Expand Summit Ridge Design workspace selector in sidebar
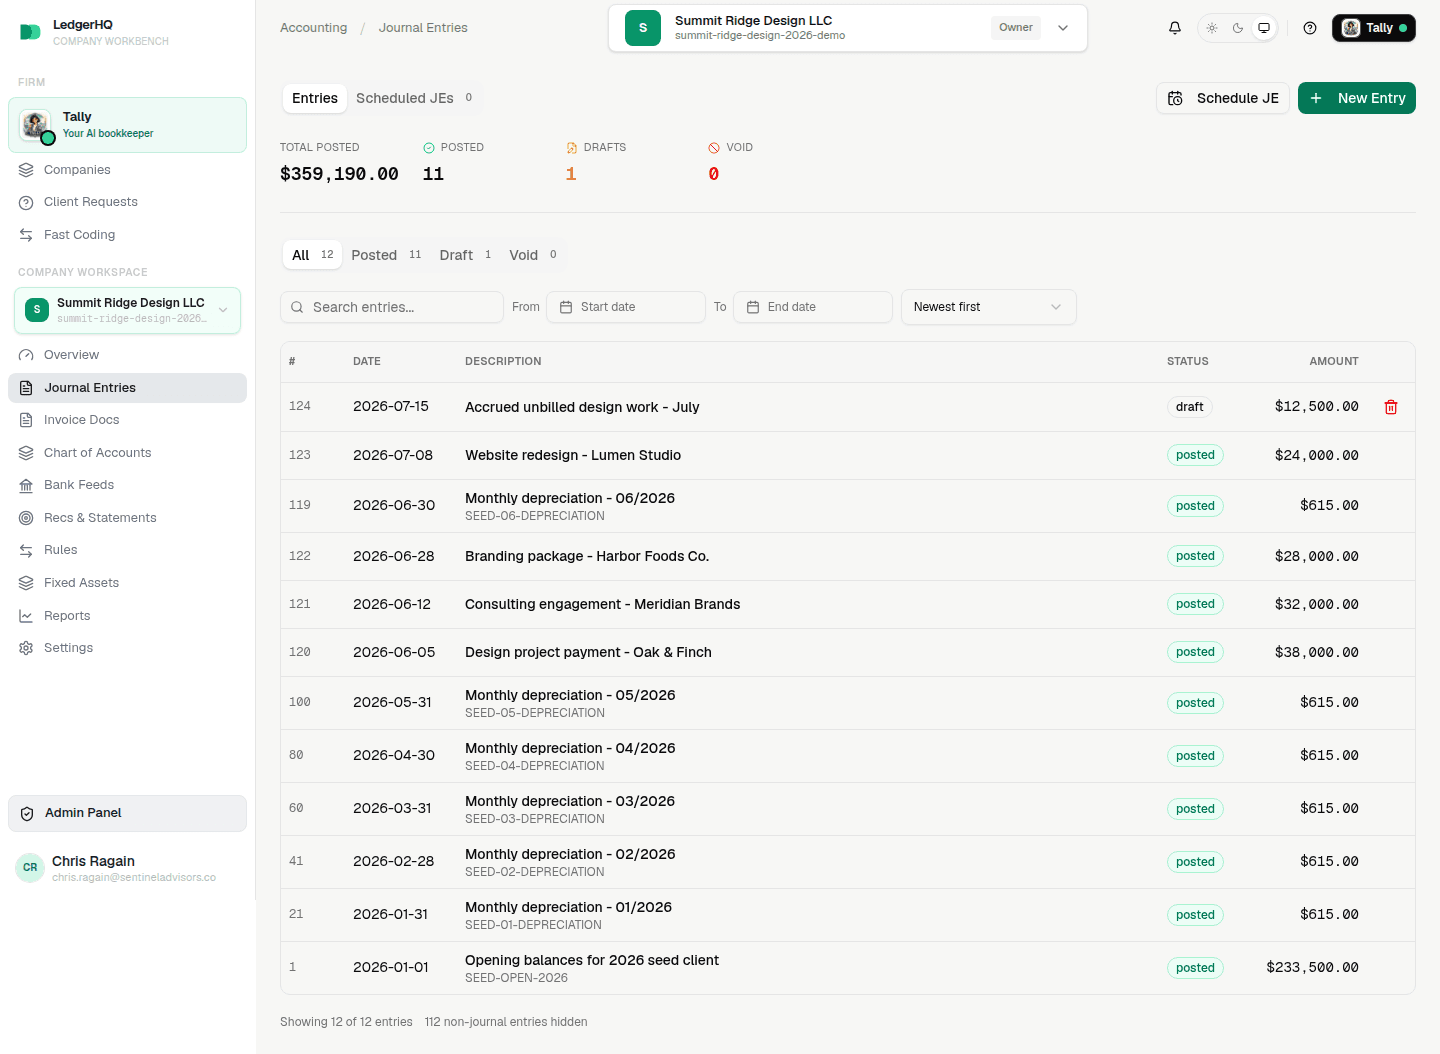The image size is (1440, 1054). tap(127, 310)
